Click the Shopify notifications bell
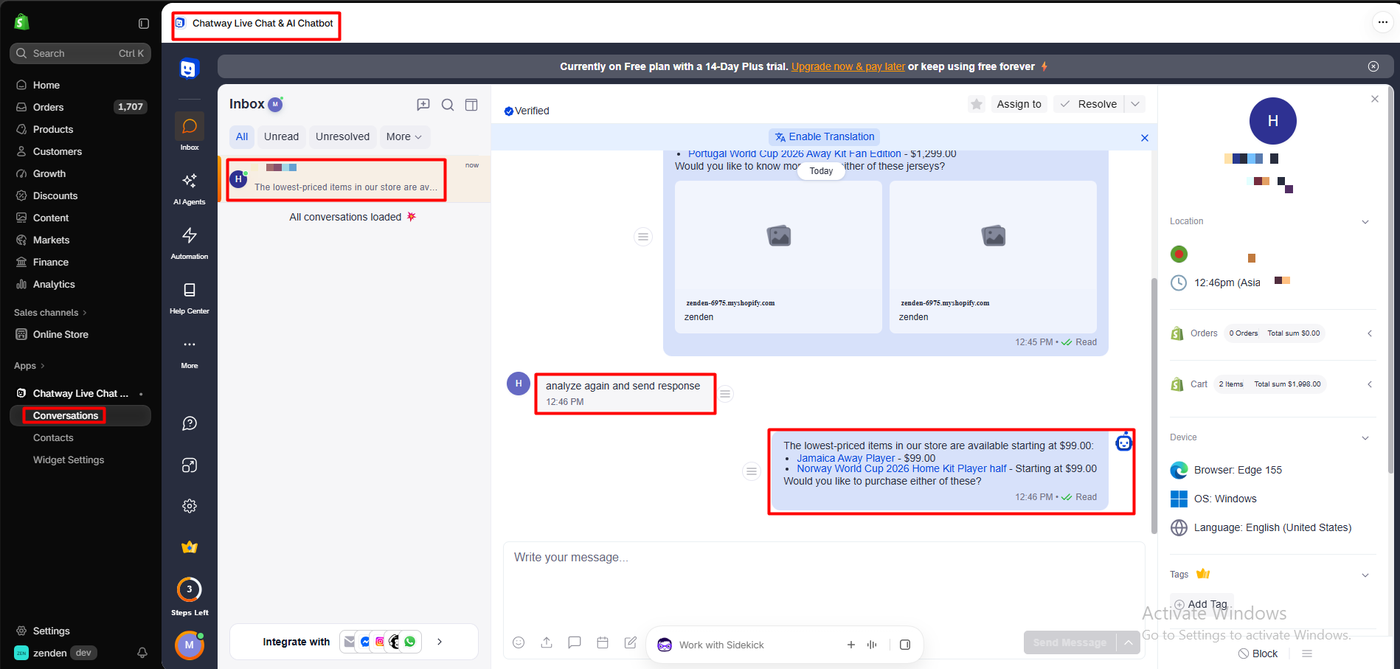This screenshot has width=1400, height=669. click(x=142, y=653)
